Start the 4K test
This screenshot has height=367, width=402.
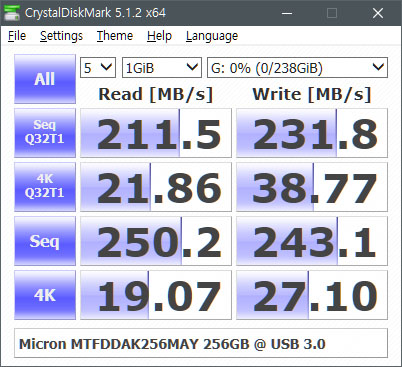[x=45, y=295]
